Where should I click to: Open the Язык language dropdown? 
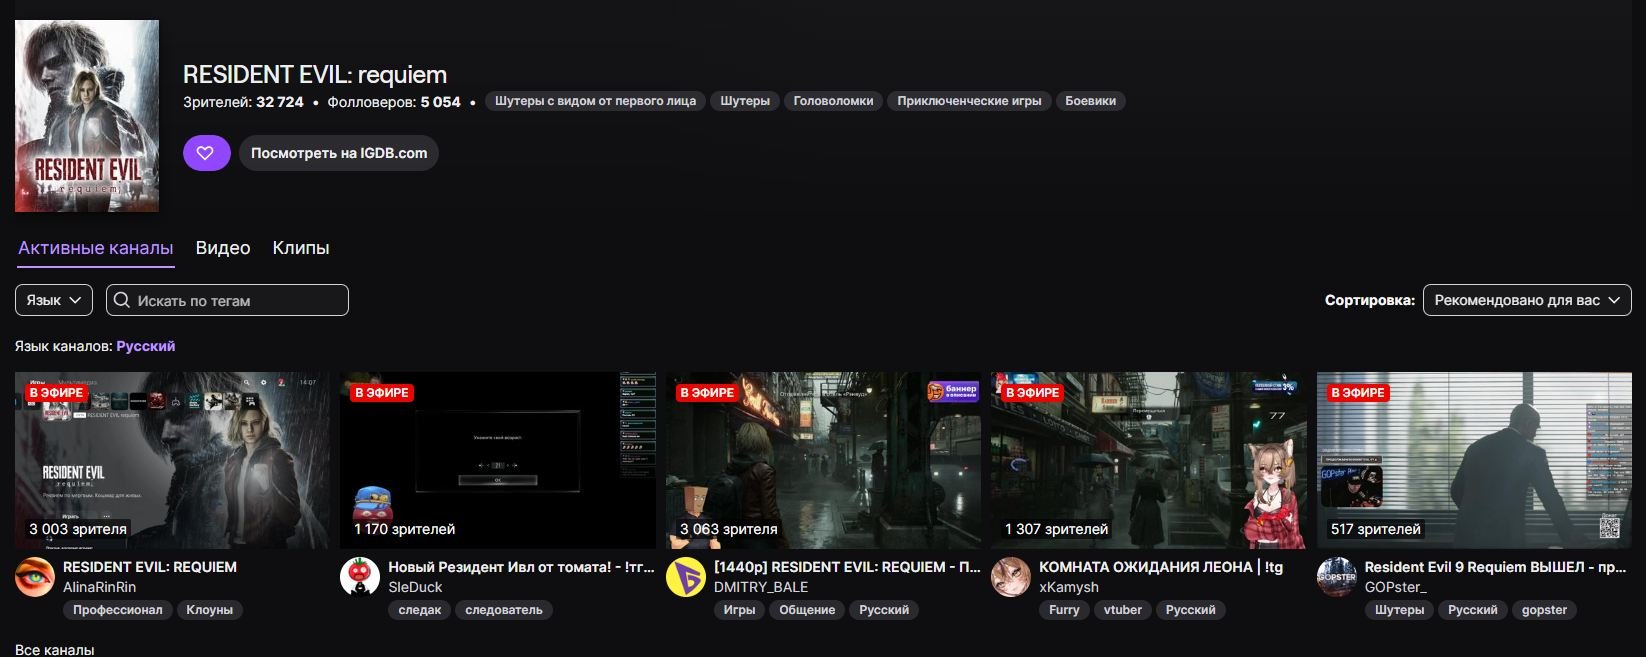click(54, 300)
